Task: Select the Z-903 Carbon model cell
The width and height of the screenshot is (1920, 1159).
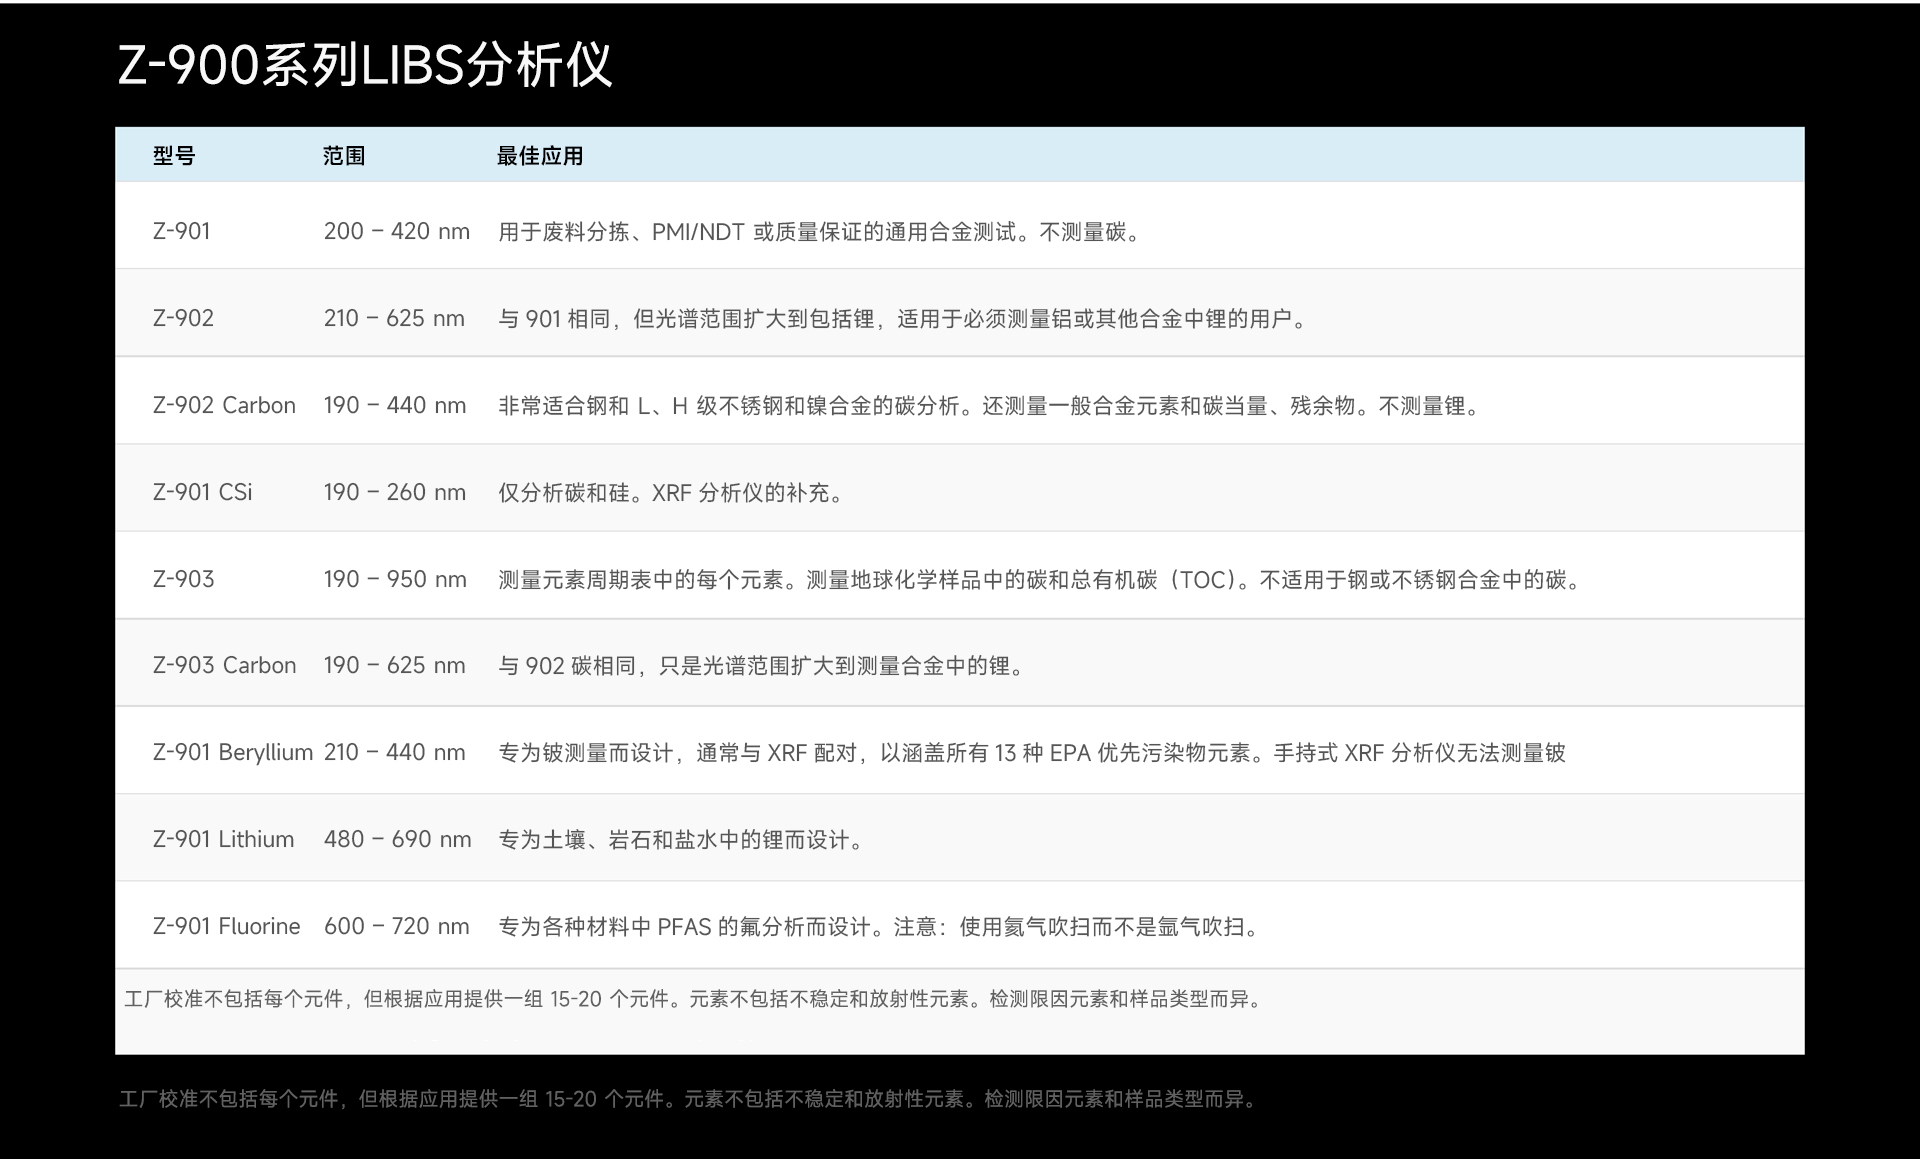Action: click(x=224, y=665)
